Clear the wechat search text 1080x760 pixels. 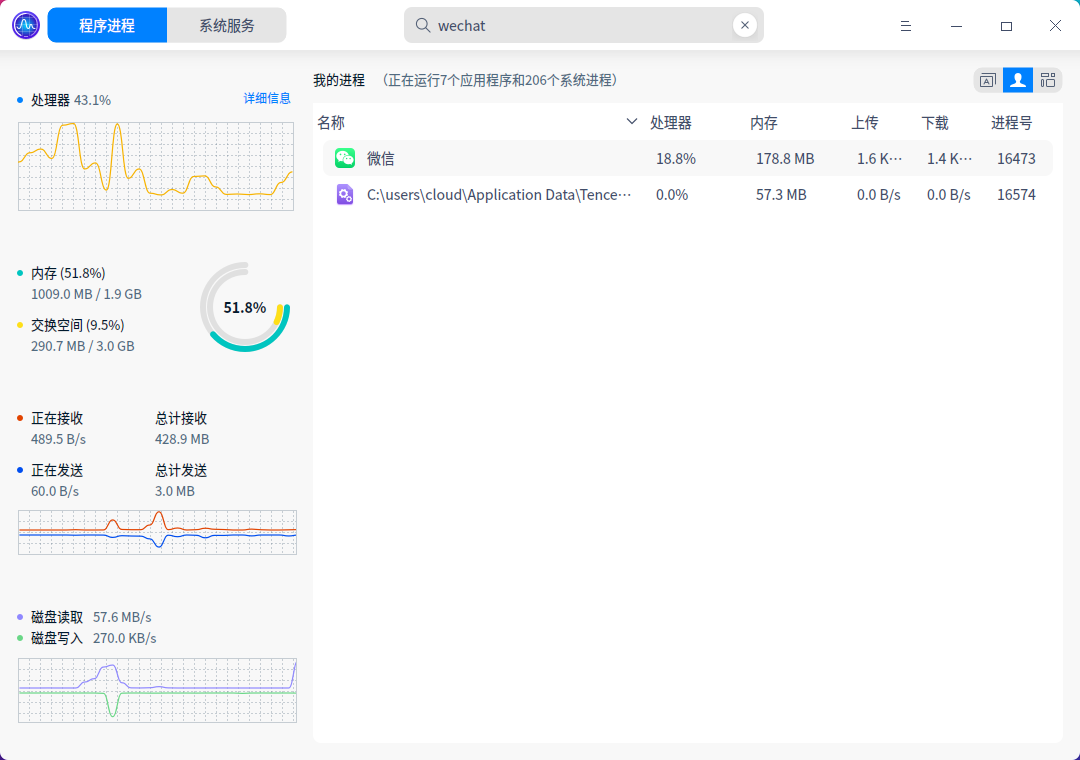[744, 24]
